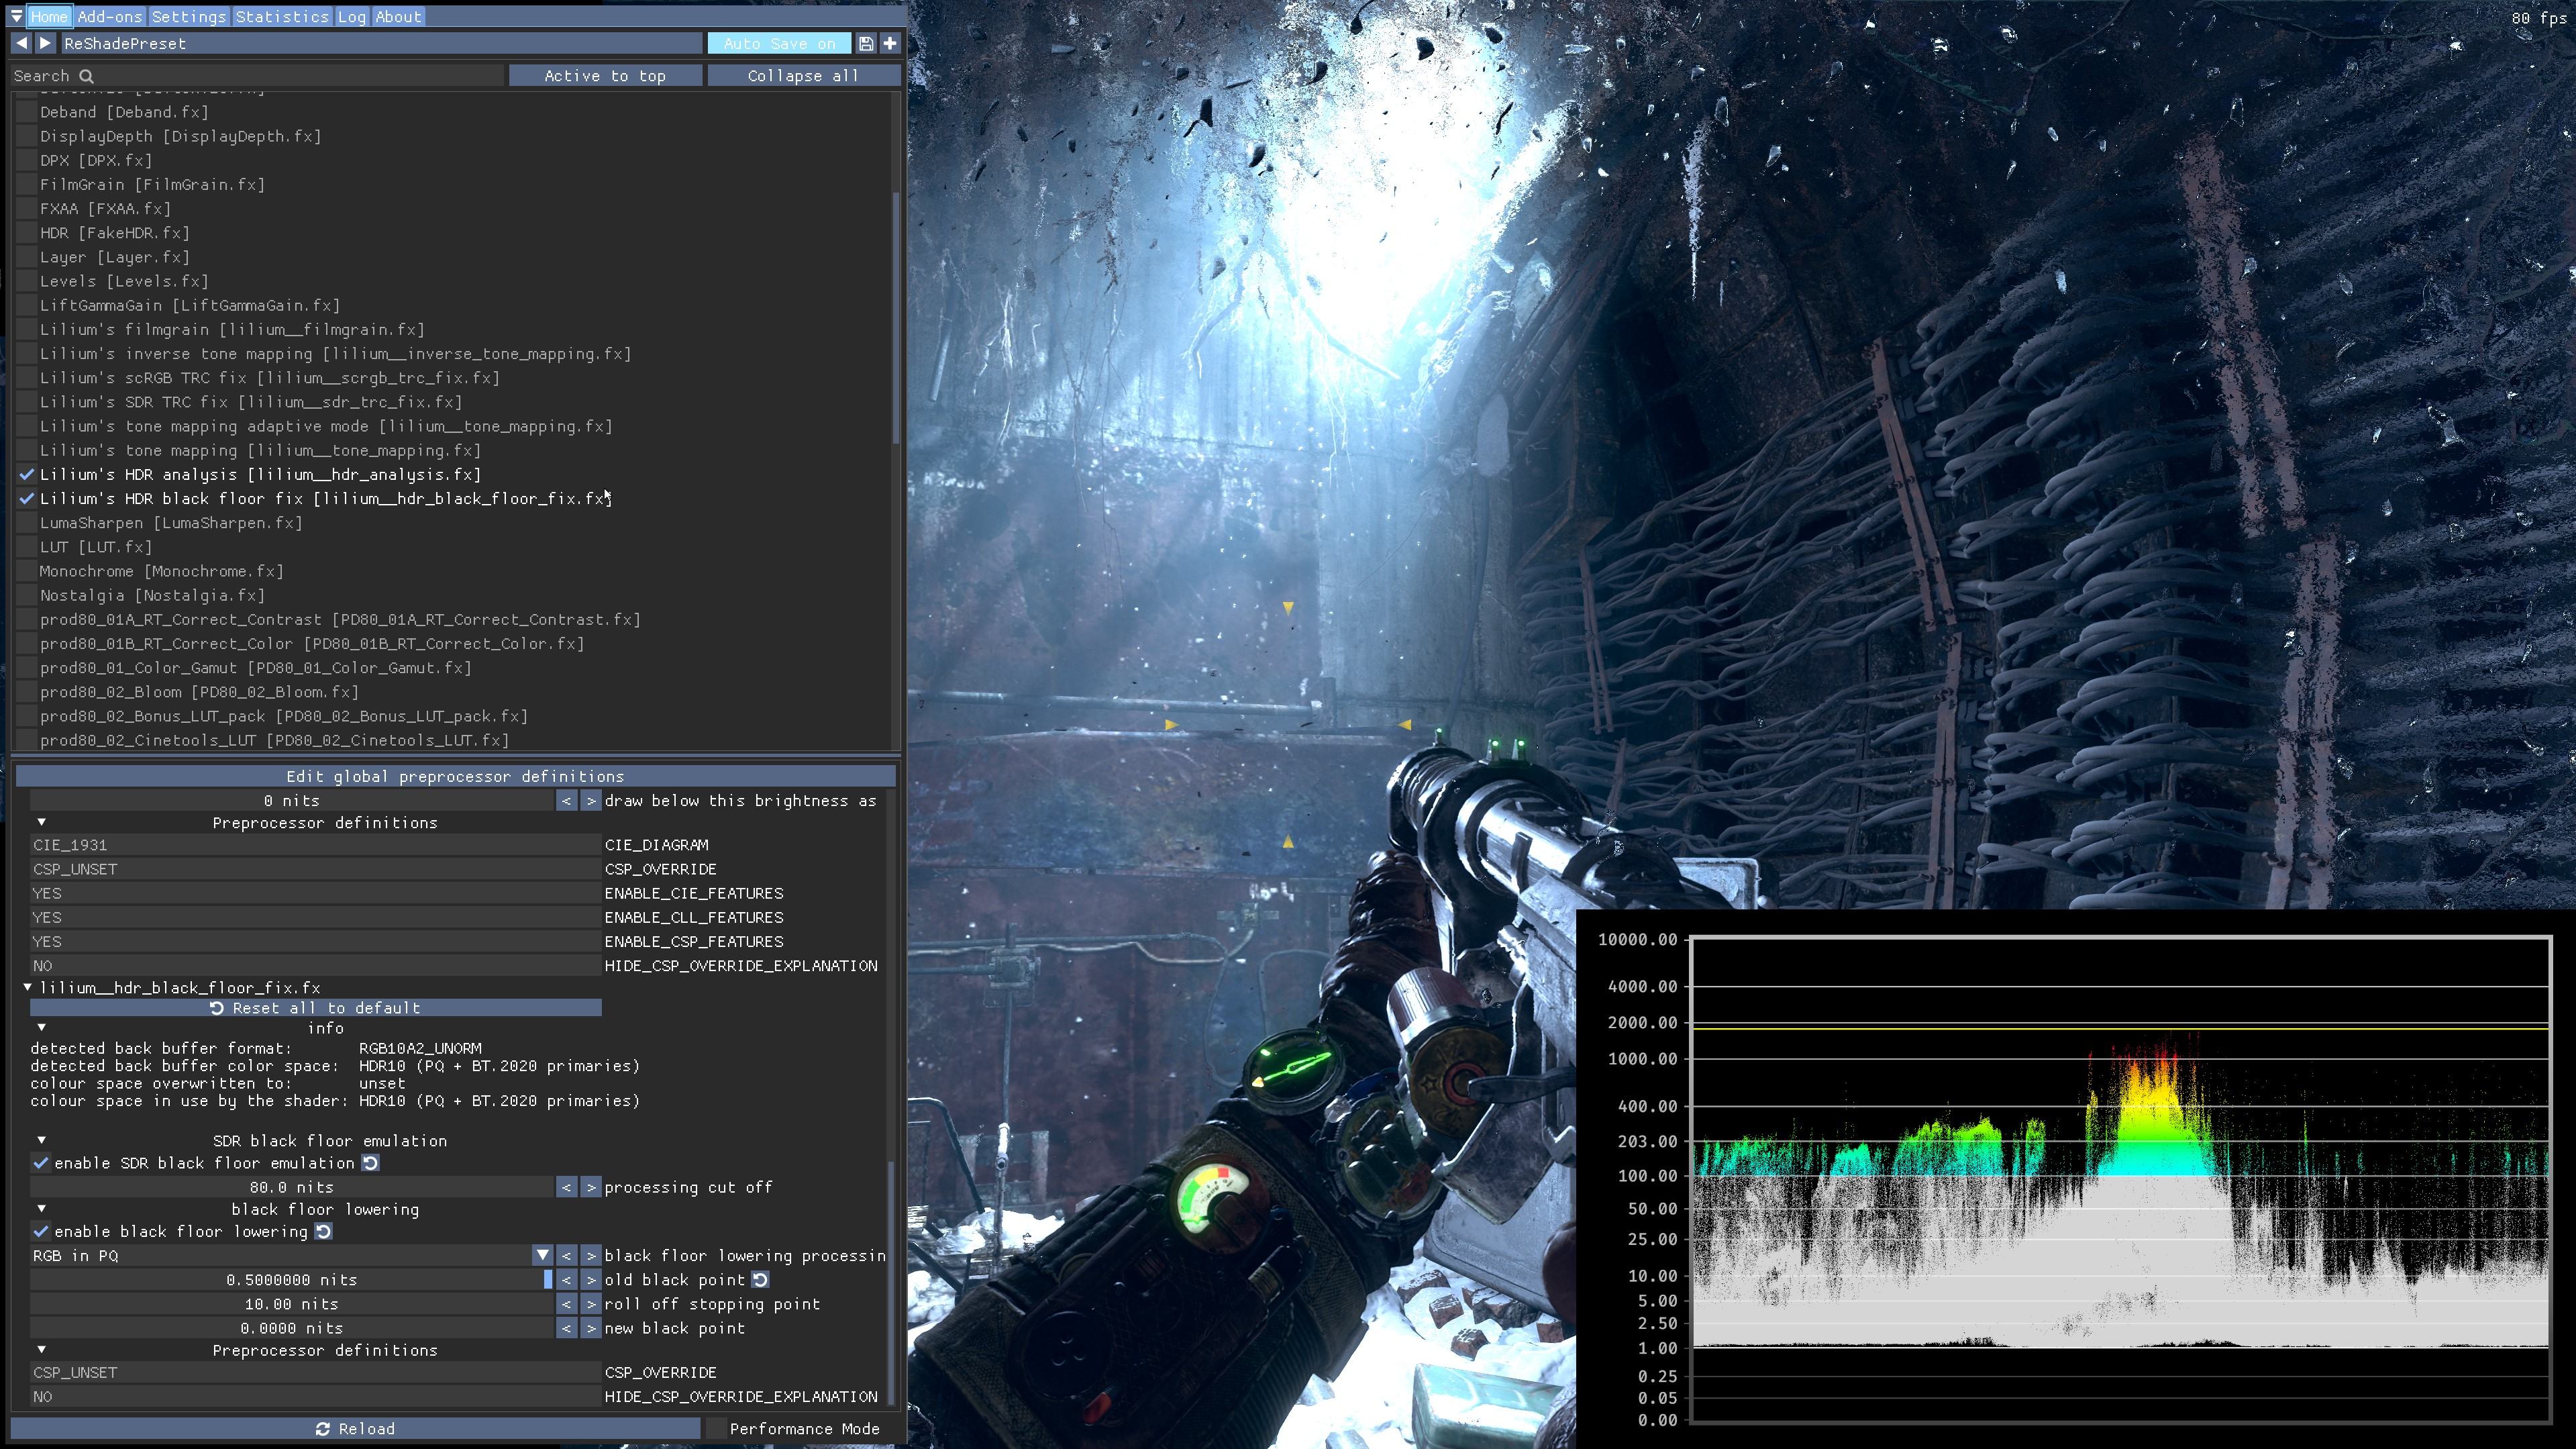Image resolution: width=2576 pixels, height=1449 pixels.
Task: Adjust the processing cut off 80.0 nits slider
Action: point(292,1187)
